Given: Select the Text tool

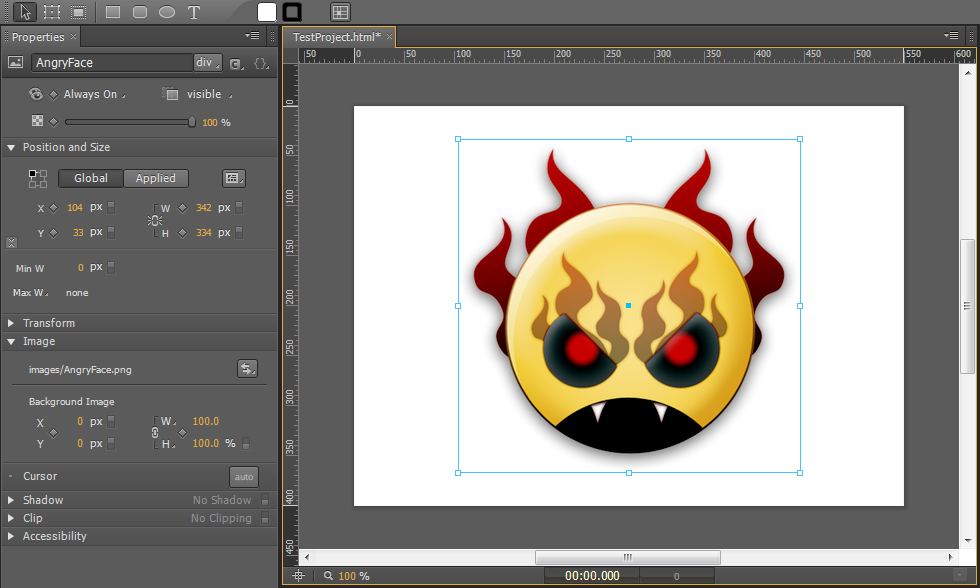Looking at the screenshot, I should click(194, 12).
